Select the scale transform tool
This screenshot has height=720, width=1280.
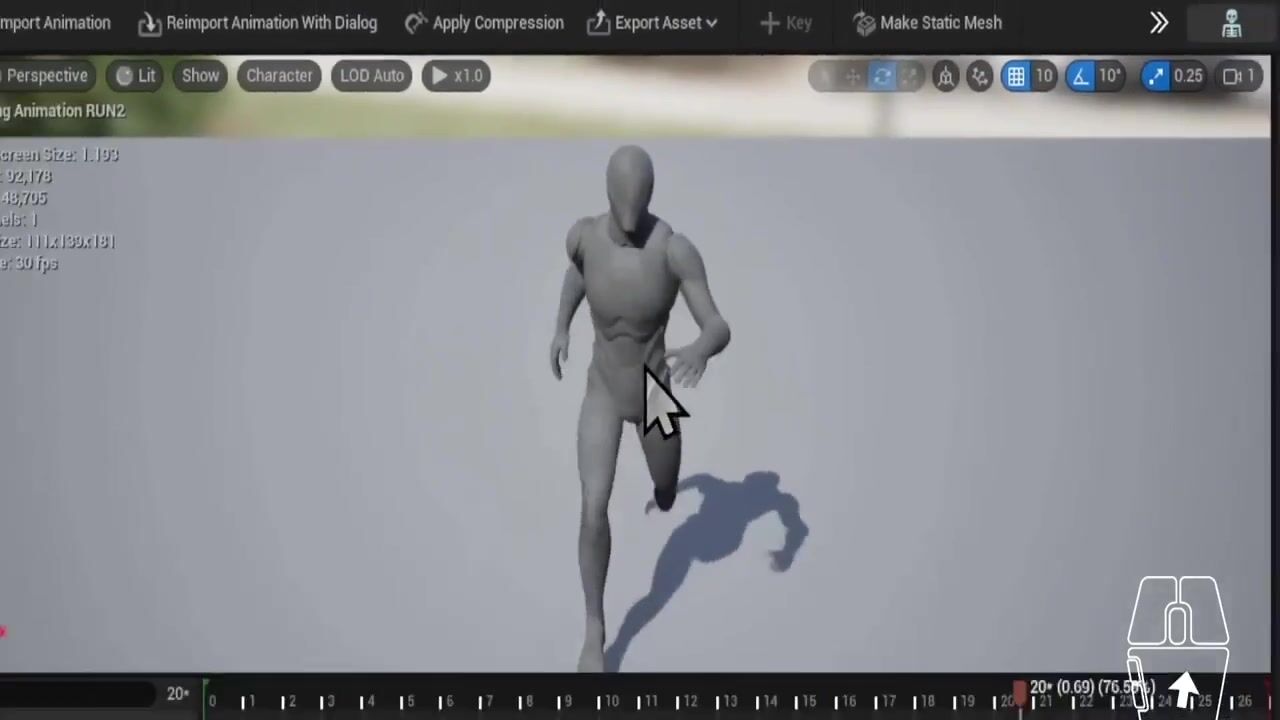[x=909, y=76]
